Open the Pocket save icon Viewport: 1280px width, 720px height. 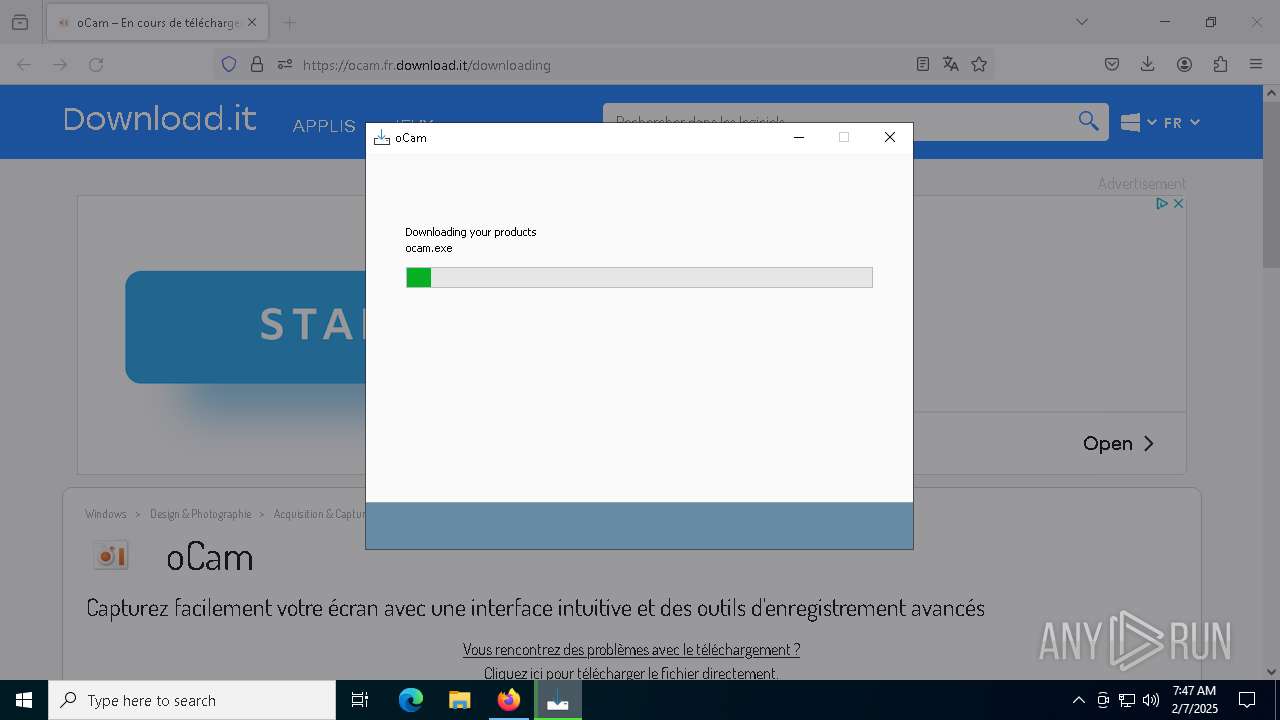click(1112, 64)
